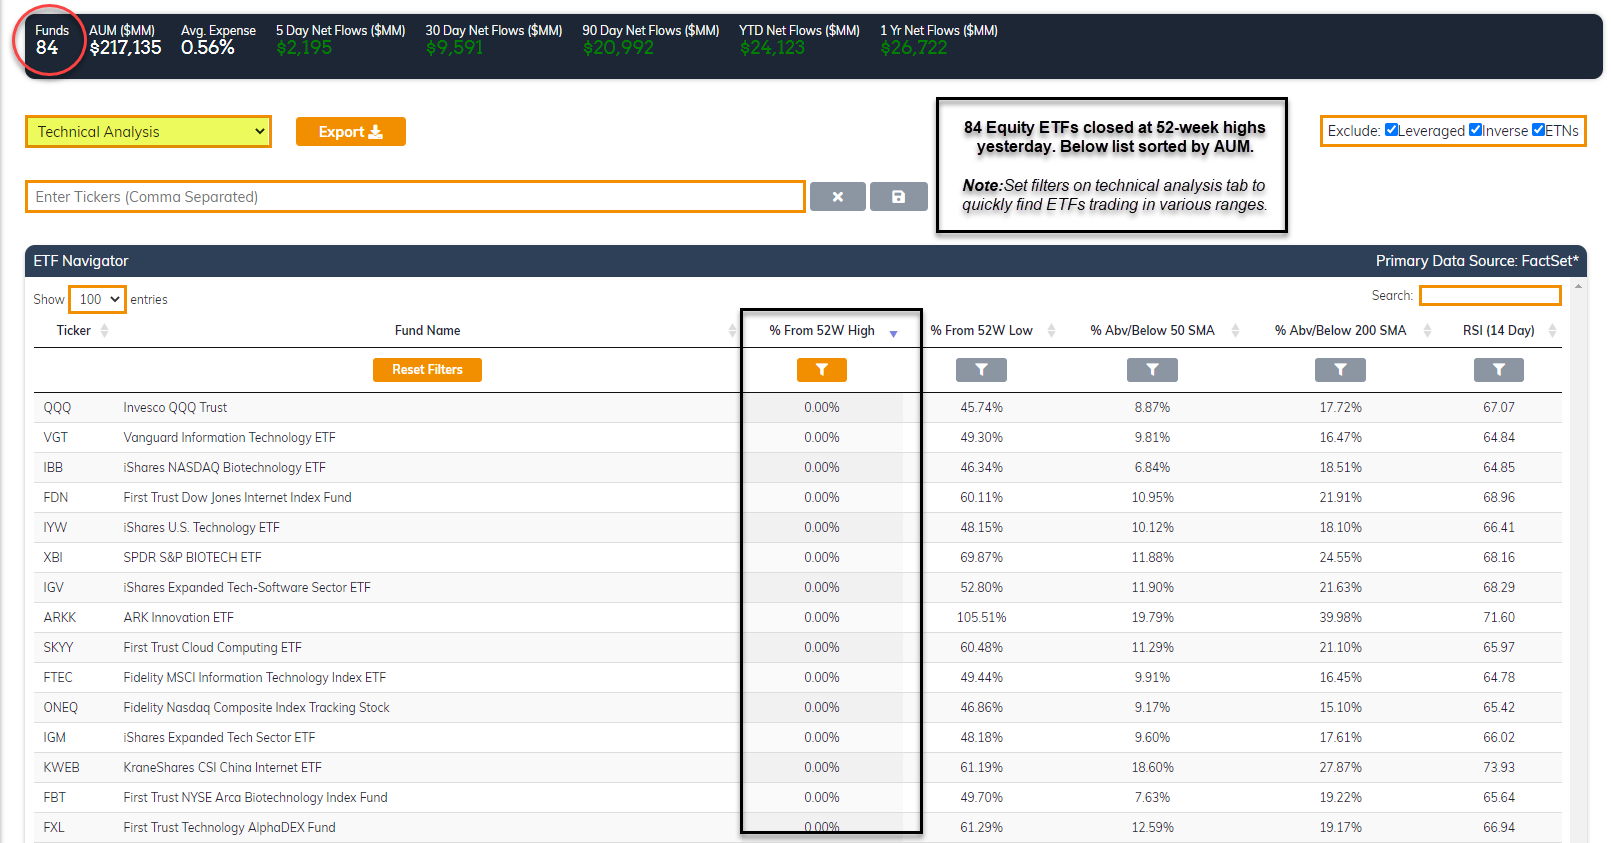Click First Trust Cloud Computing ETF name
This screenshot has height=843, width=1611.
click(x=212, y=648)
